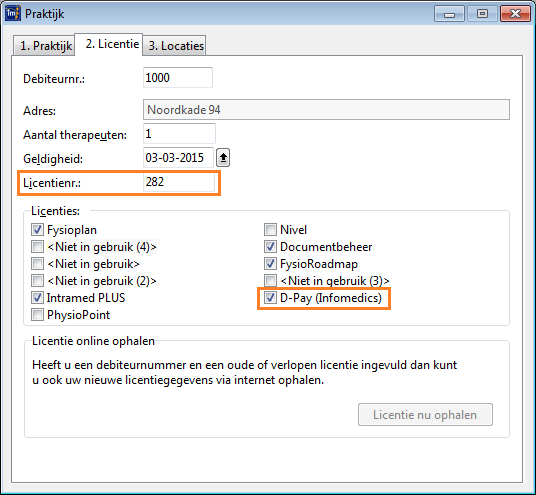
Task: Toggle the <Niet in gebruik (4)> checkbox
Action: pyautogui.click(x=37, y=246)
